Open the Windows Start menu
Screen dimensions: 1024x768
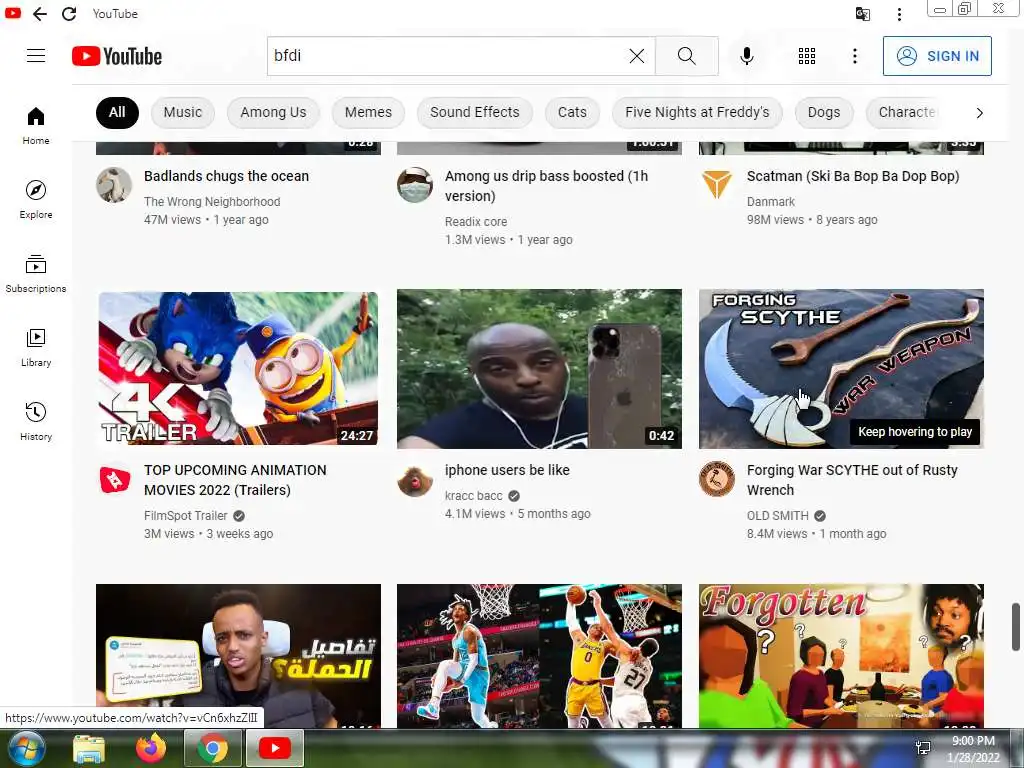click(26, 748)
